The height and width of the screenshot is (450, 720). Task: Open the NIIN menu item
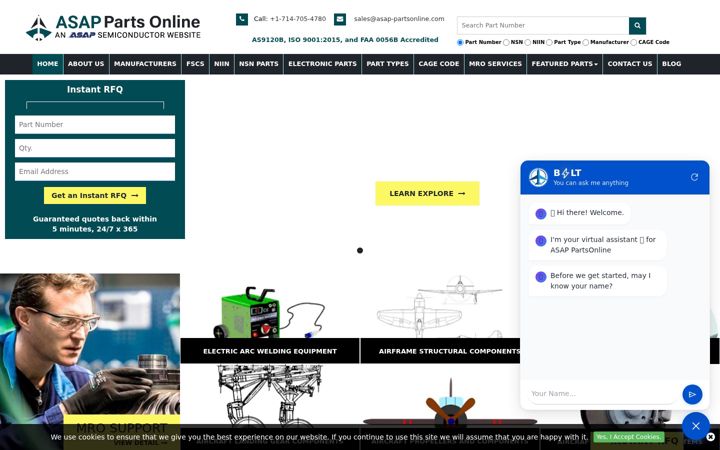pyautogui.click(x=221, y=64)
